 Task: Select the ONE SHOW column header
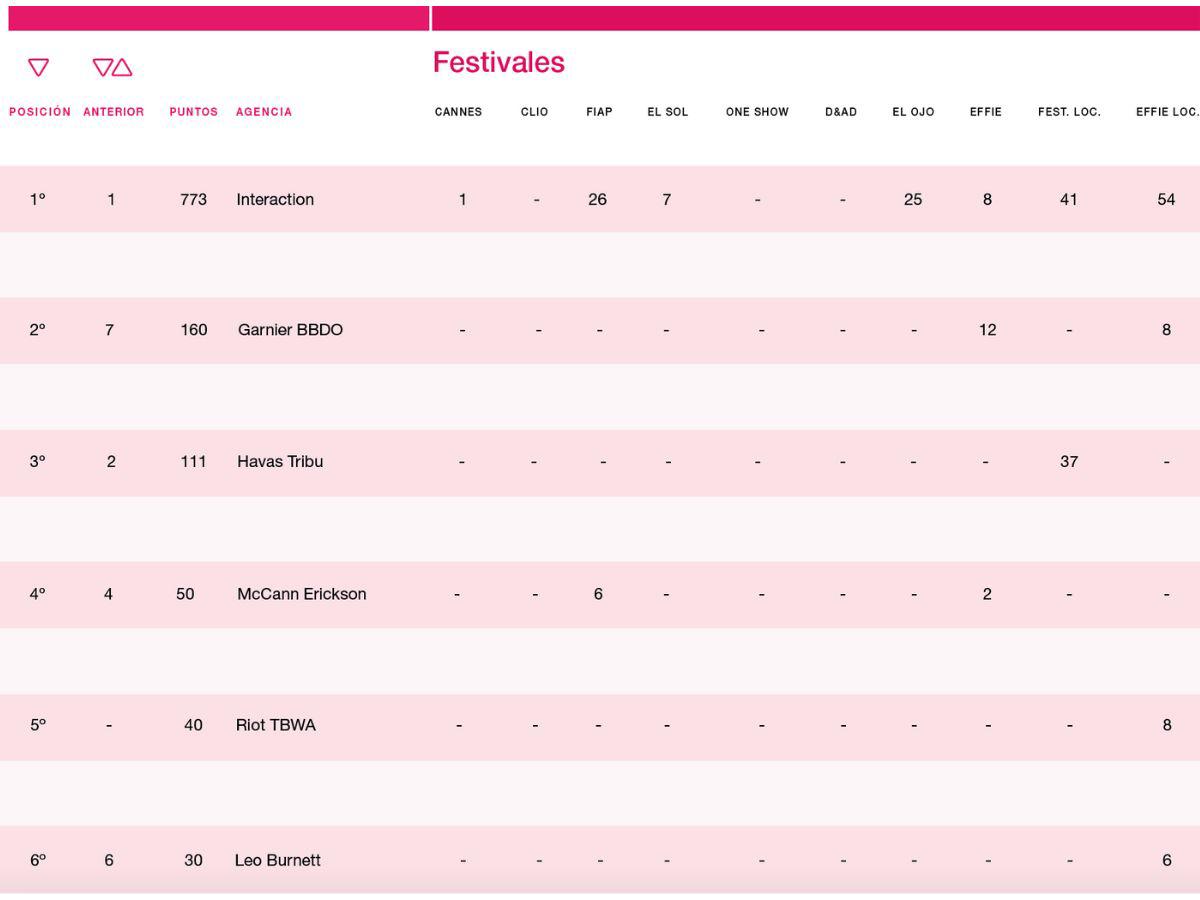(x=757, y=112)
